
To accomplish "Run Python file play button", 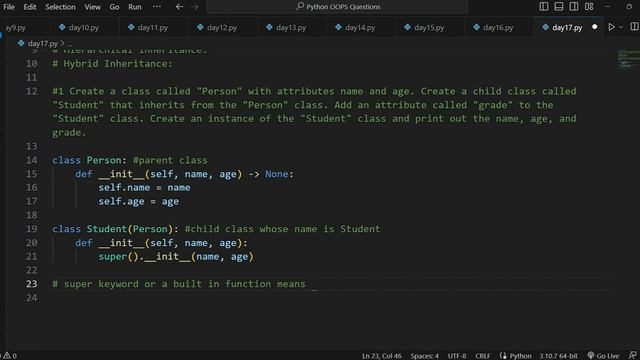I will click(611, 27).
